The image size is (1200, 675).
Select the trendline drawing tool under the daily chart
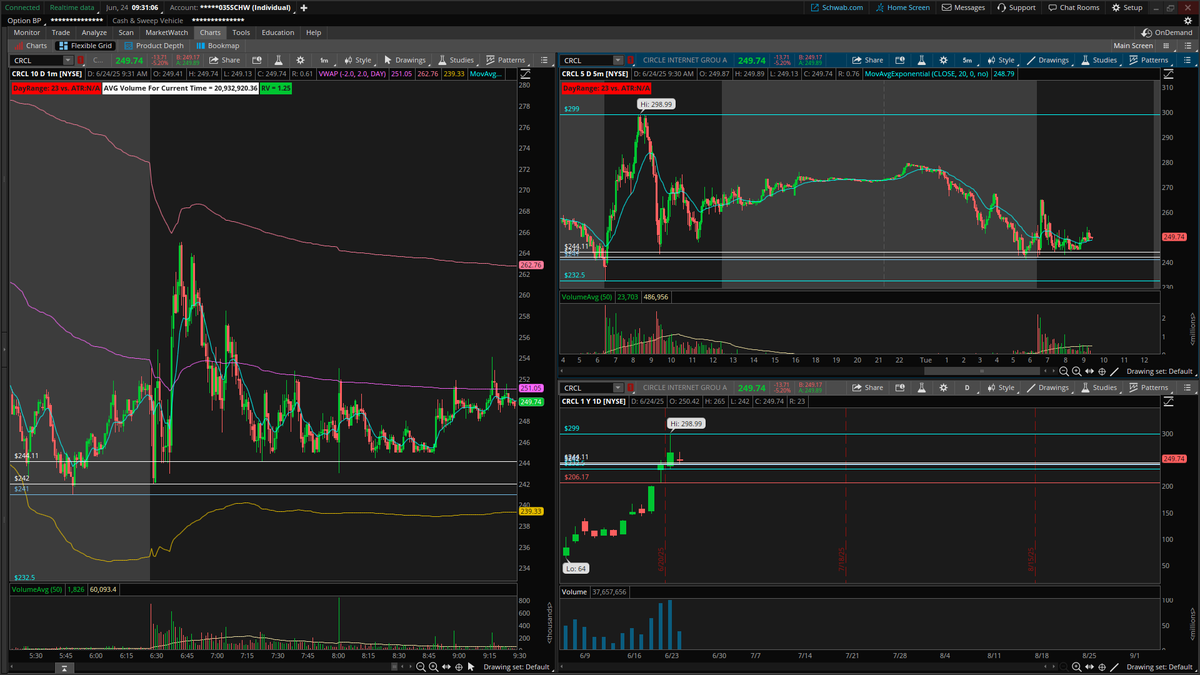(x=1114, y=667)
